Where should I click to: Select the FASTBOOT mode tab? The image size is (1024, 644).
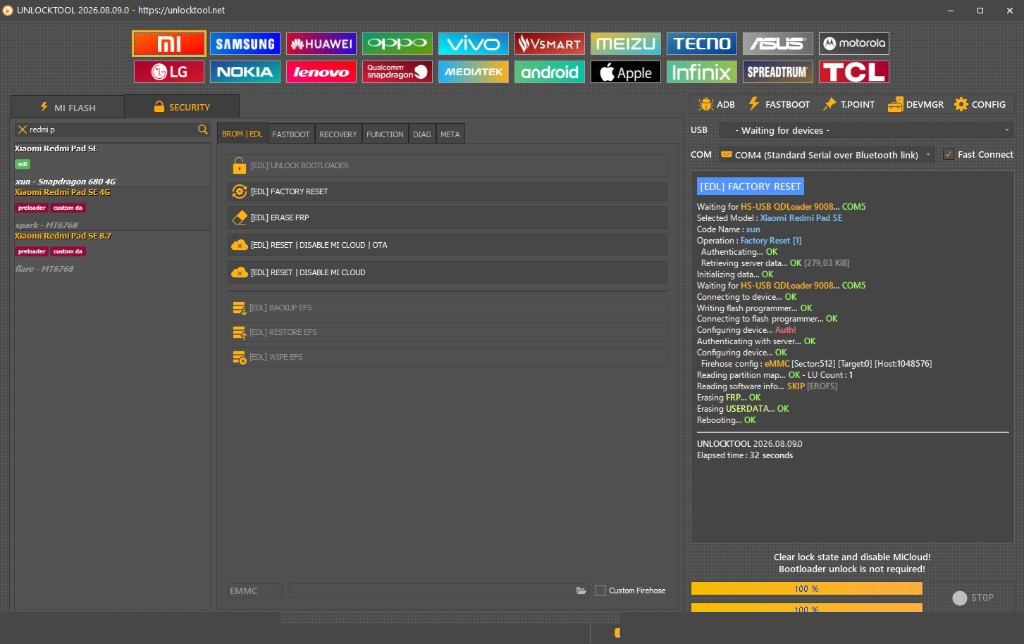[291, 134]
